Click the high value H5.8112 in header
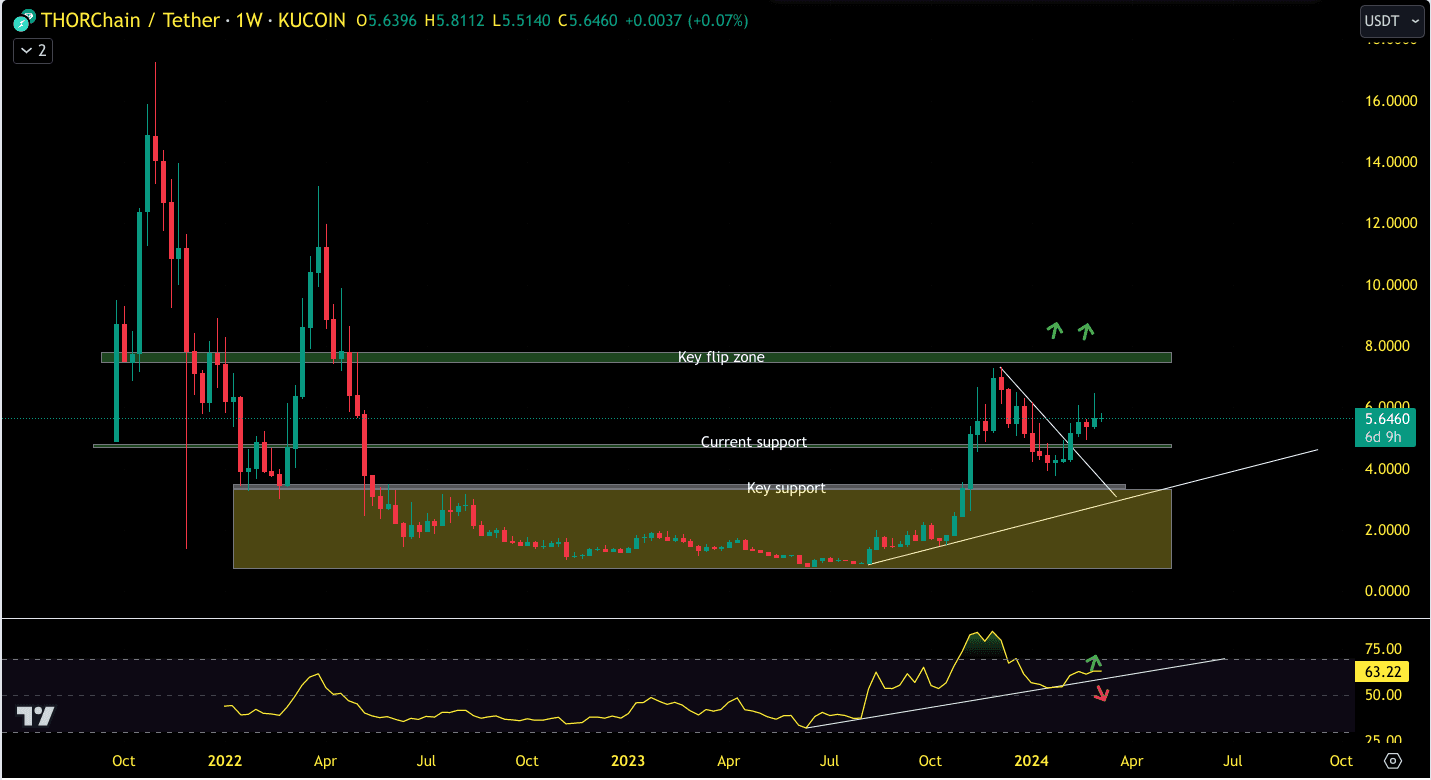Screen dimensions: 1431x780 tap(456, 20)
